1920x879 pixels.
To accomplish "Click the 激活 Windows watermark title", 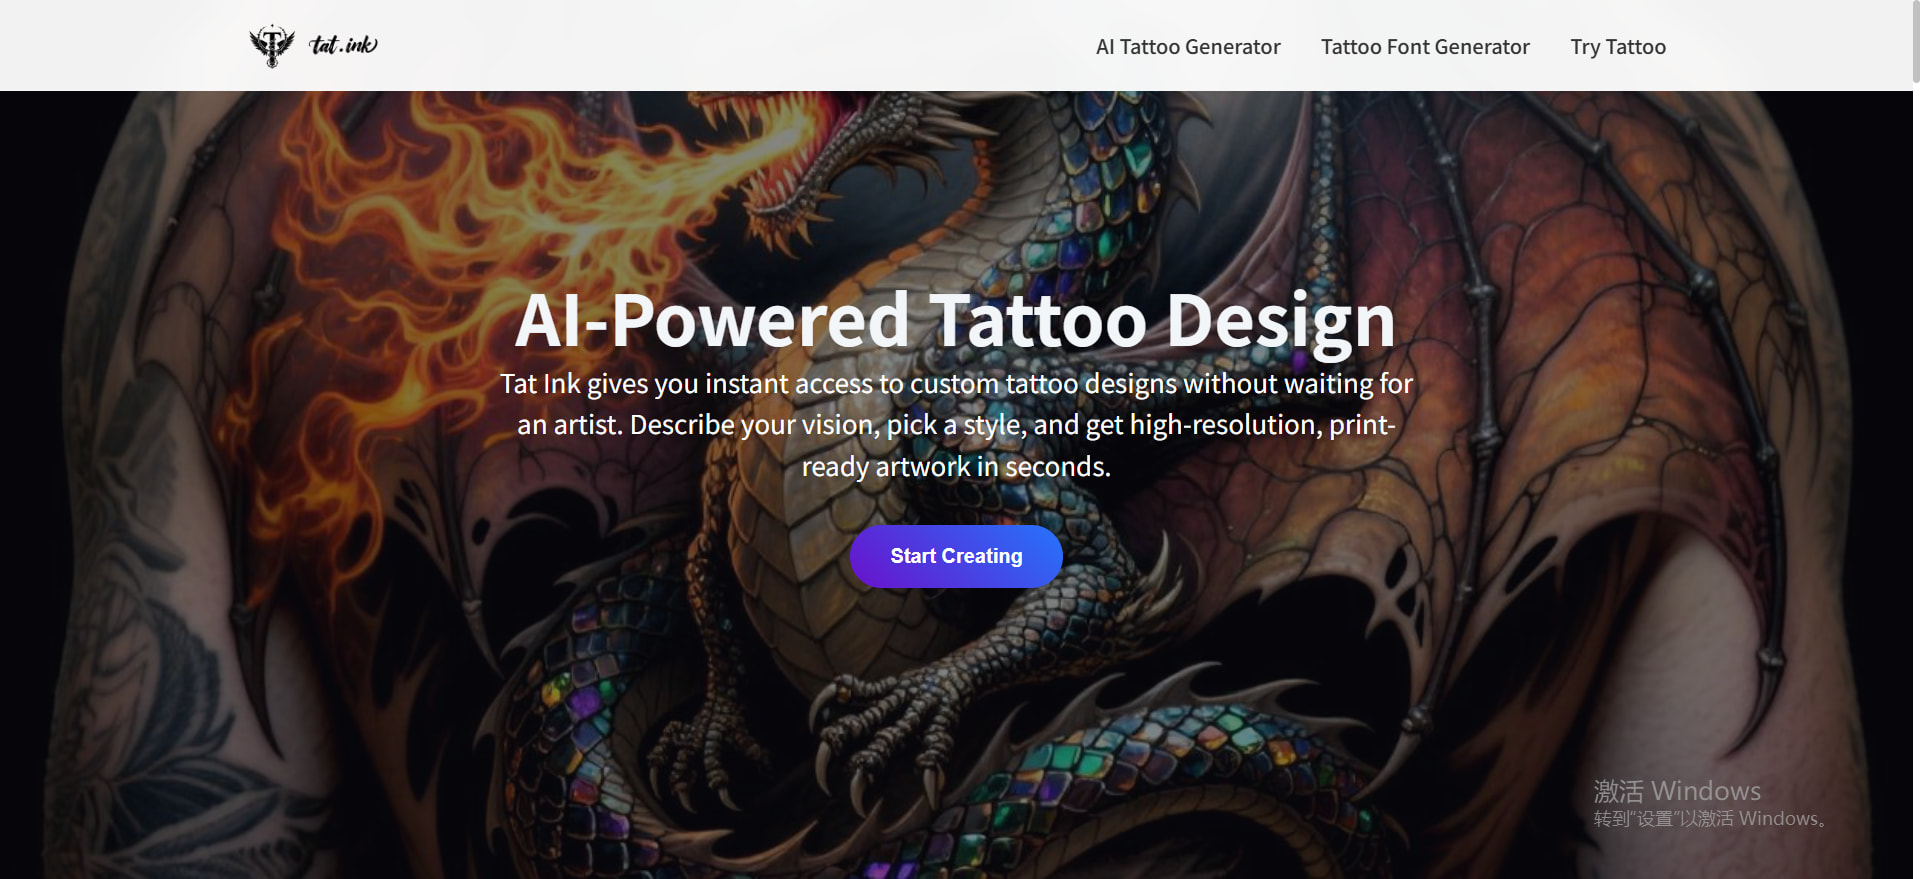I will [x=1677, y=791].
